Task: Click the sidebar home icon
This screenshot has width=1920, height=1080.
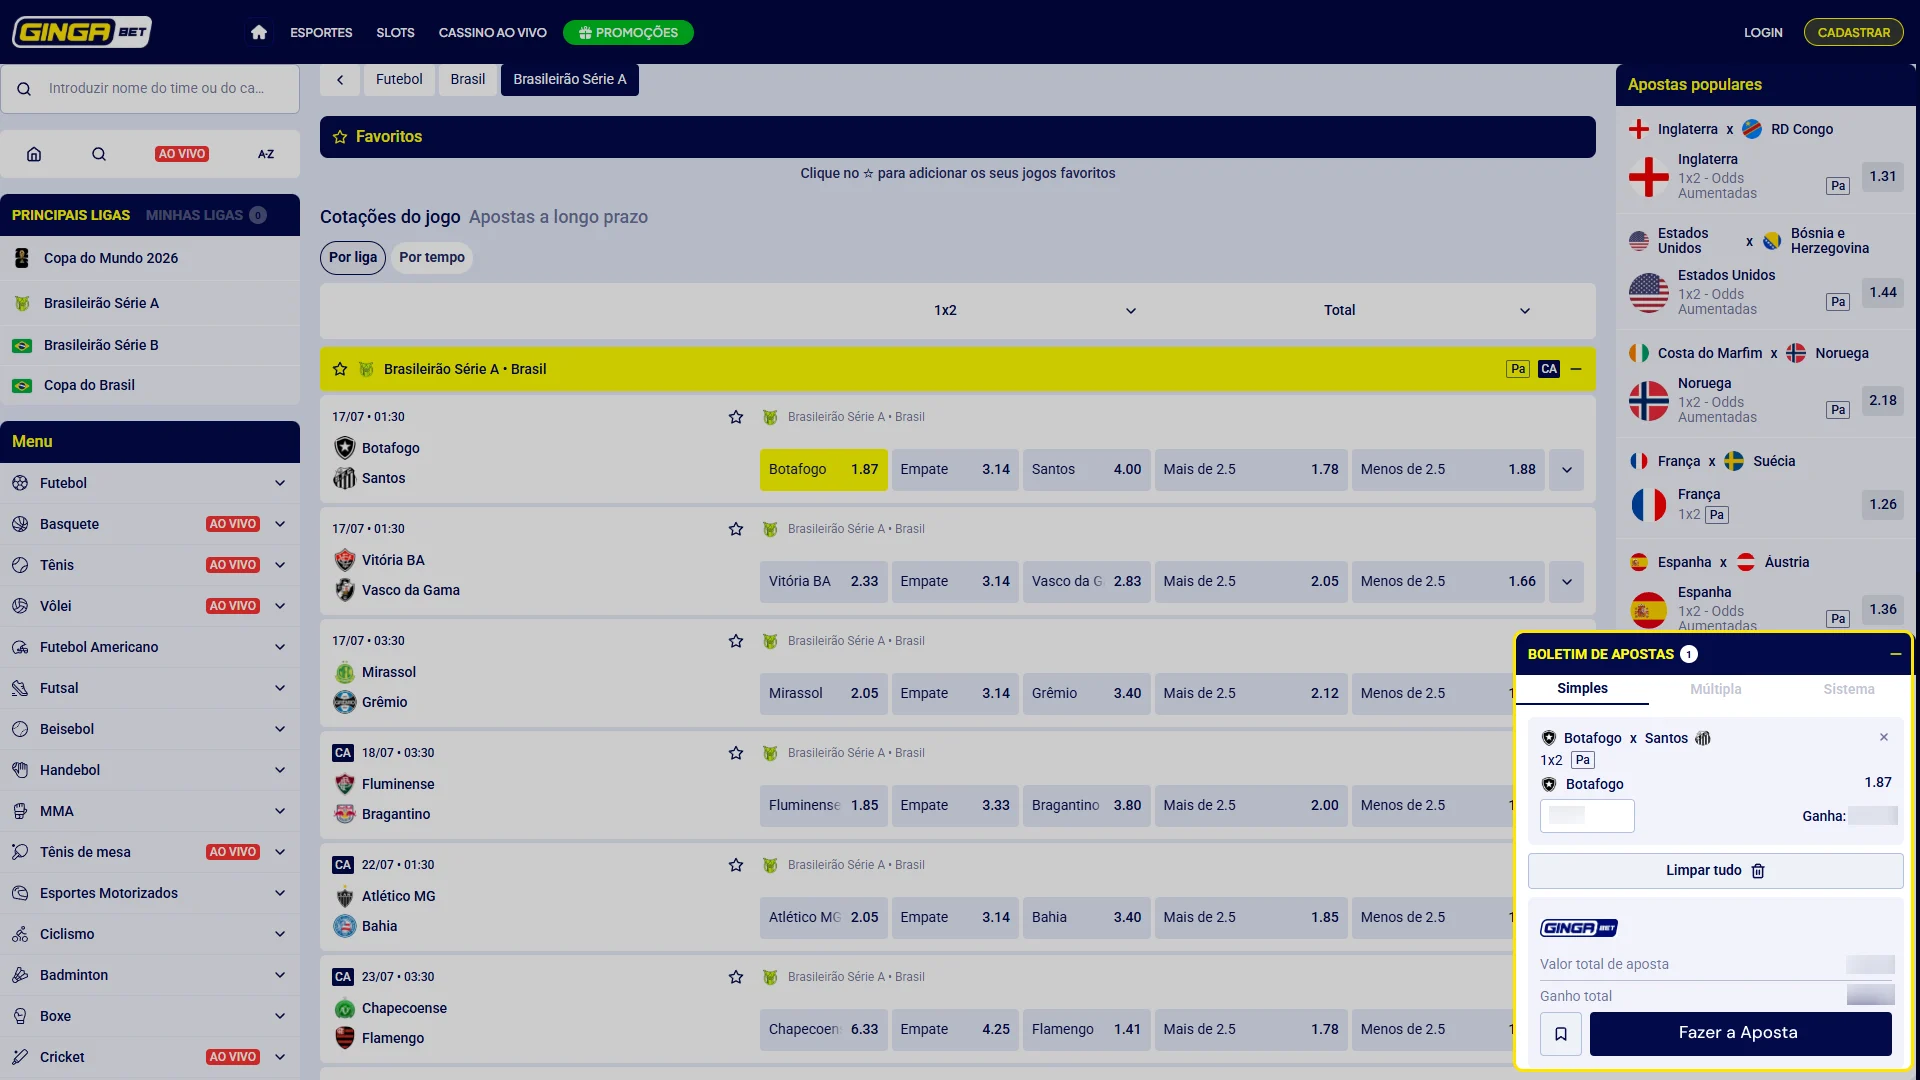Action: [x=34, y=154]
